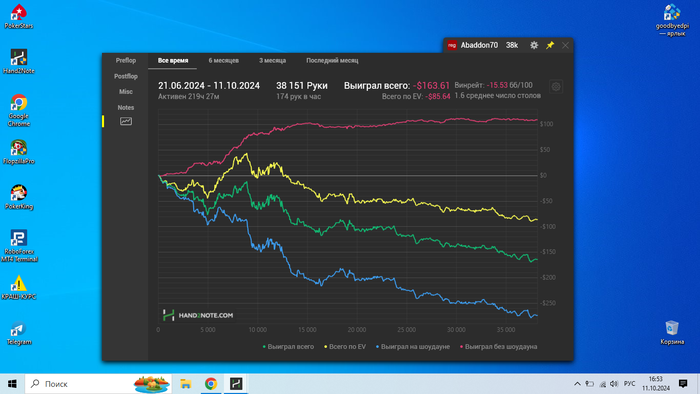Toggle the Выиграл на шоудауне legend line
The image size is (700, 394).
(x=413, y=347)
